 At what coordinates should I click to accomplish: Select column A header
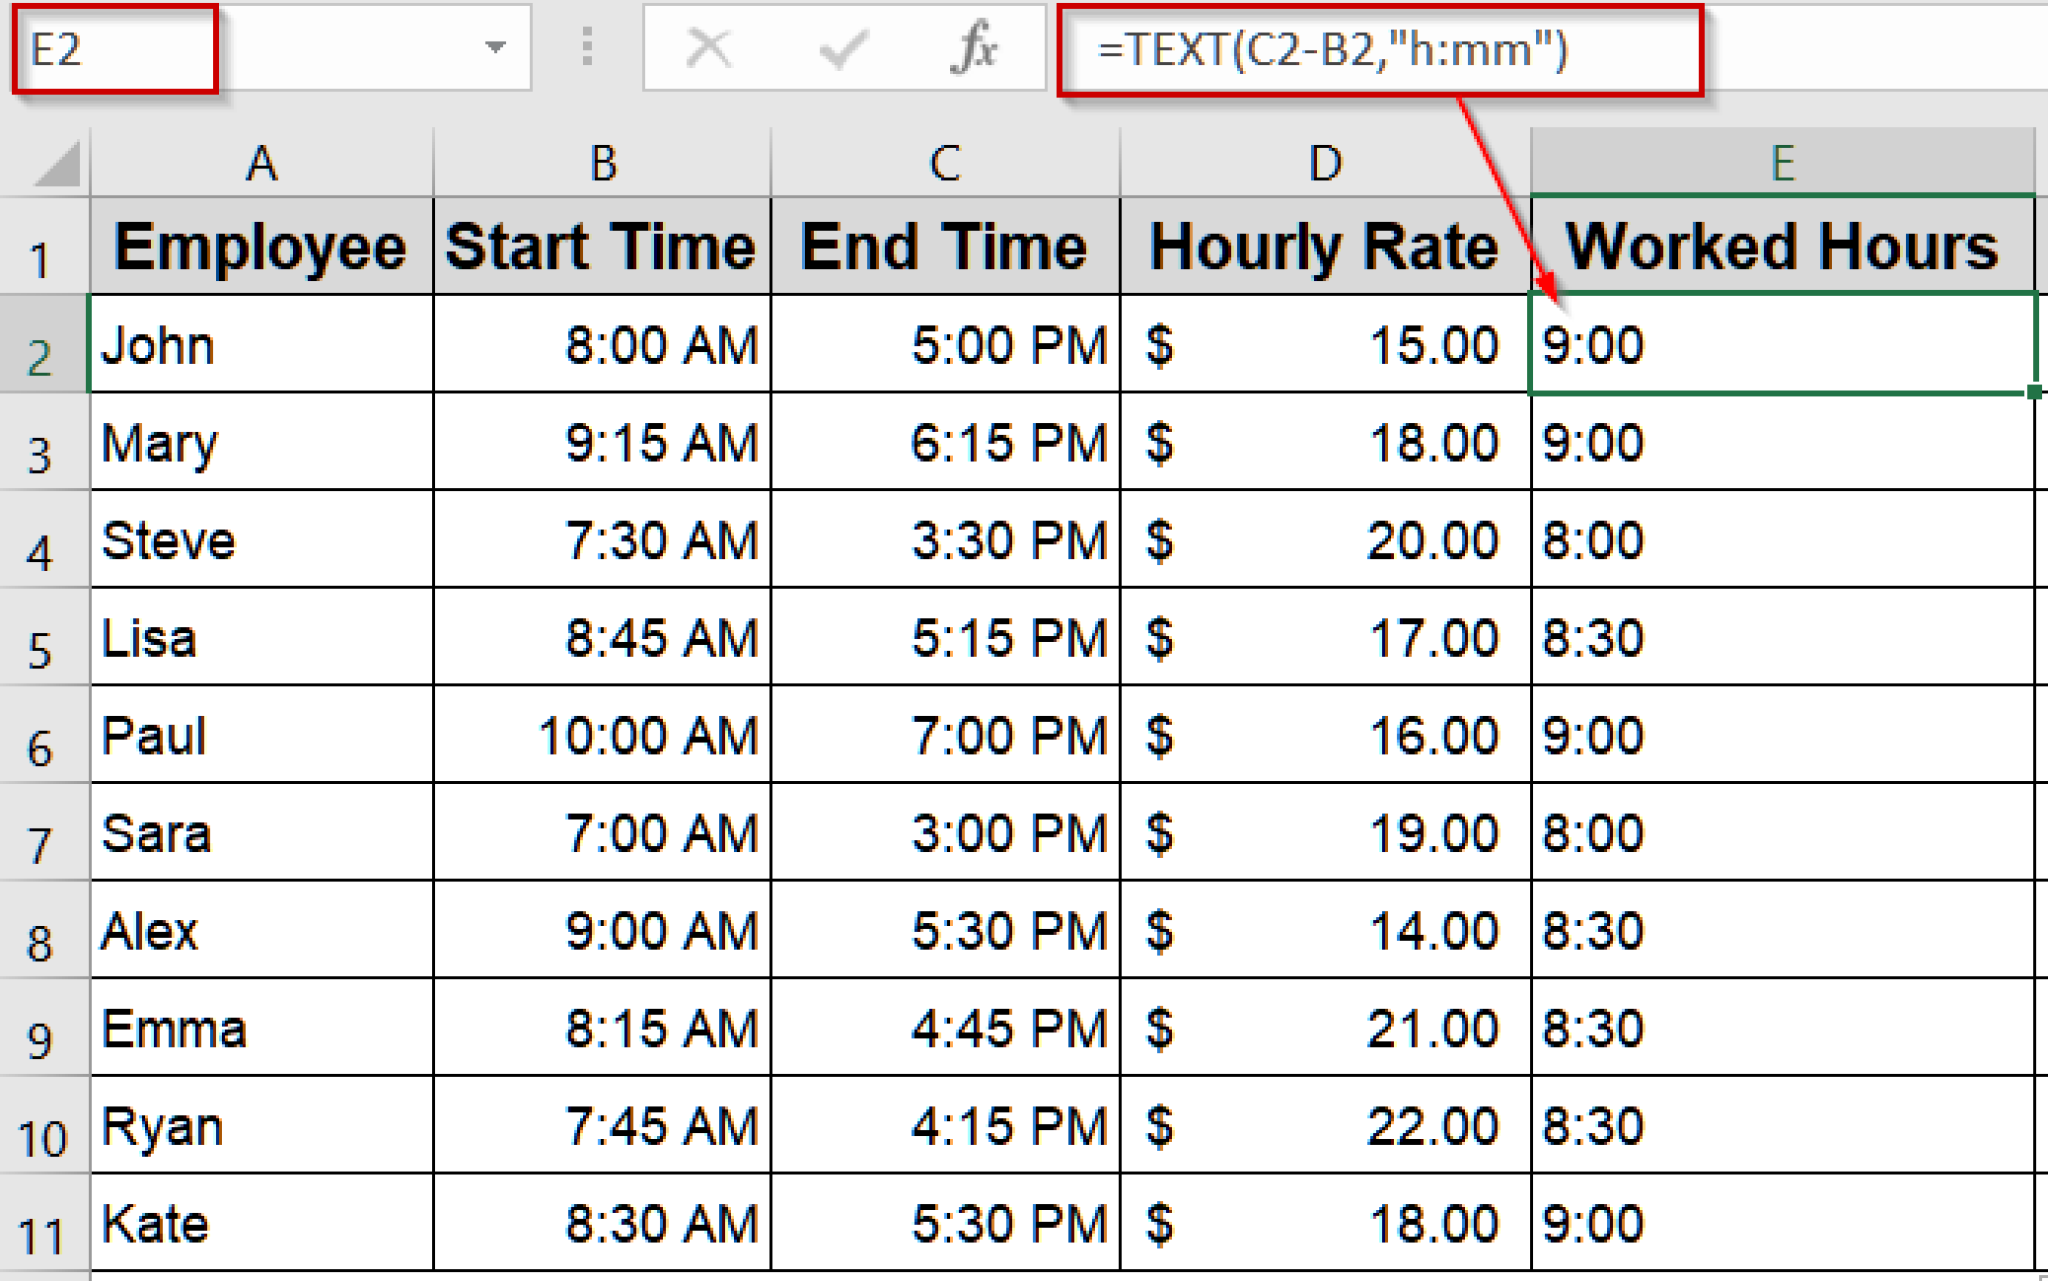(x=261, y=162)
